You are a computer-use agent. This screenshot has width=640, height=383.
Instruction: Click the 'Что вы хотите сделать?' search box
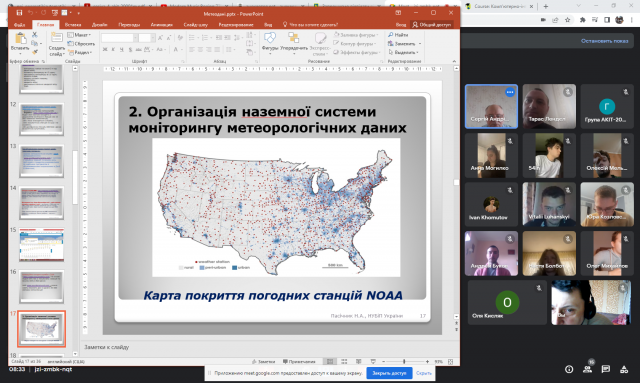[310, 24]
